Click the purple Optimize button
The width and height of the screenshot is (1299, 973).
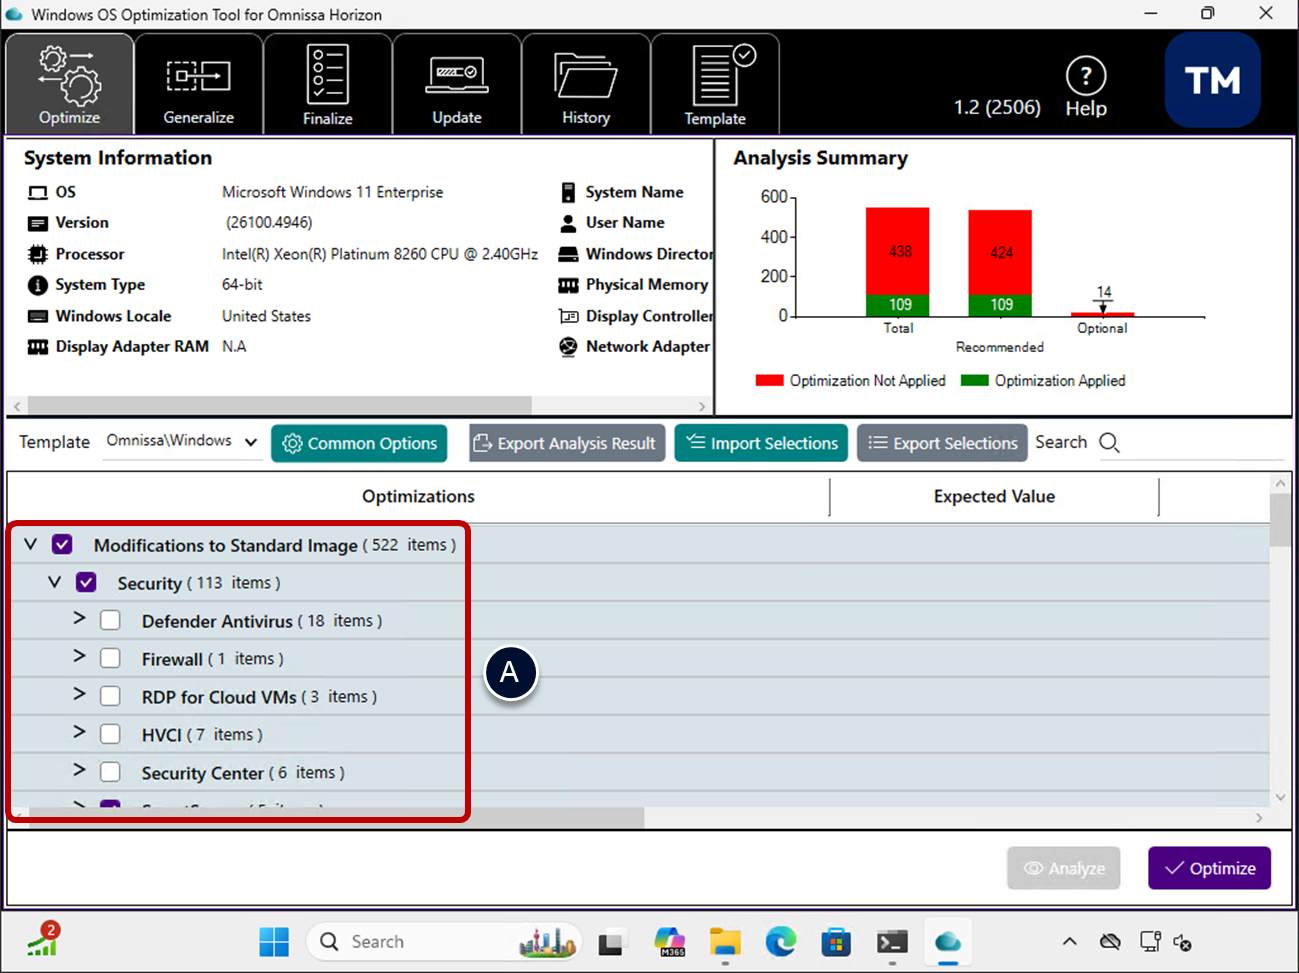(1209, 868)
